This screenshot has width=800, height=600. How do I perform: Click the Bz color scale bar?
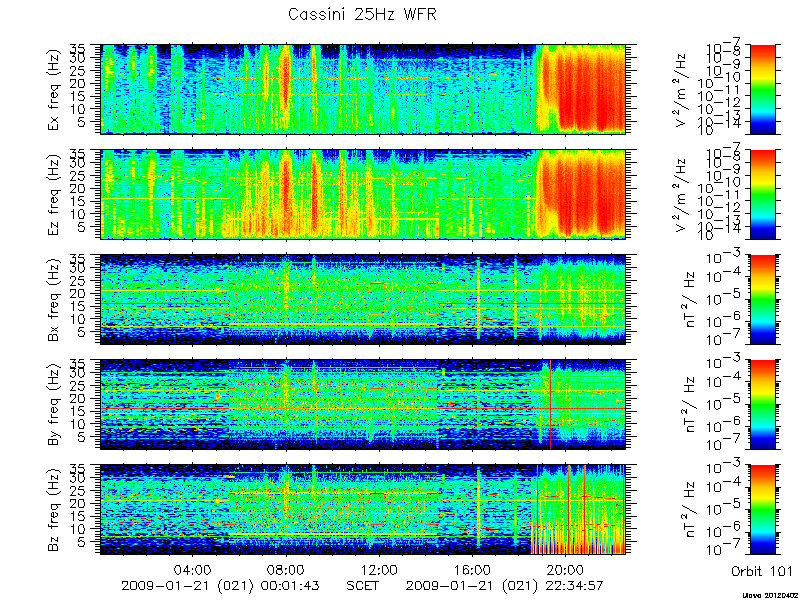coord(762,510)
